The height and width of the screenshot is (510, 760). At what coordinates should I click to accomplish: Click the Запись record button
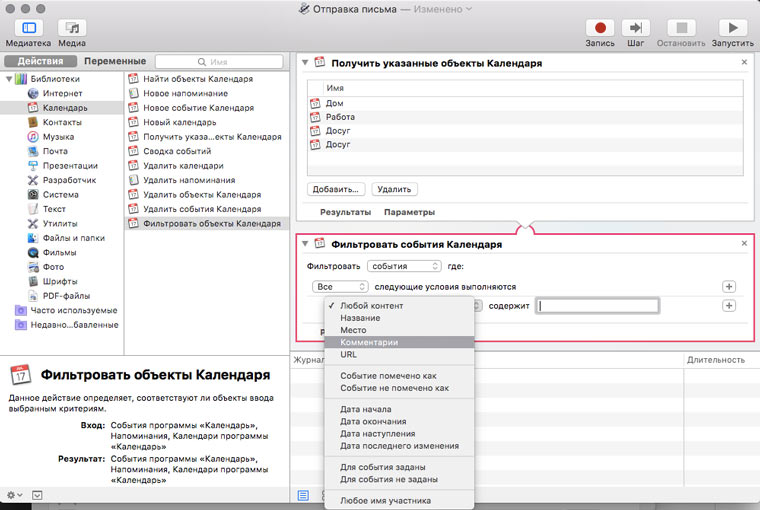point(602,29)
